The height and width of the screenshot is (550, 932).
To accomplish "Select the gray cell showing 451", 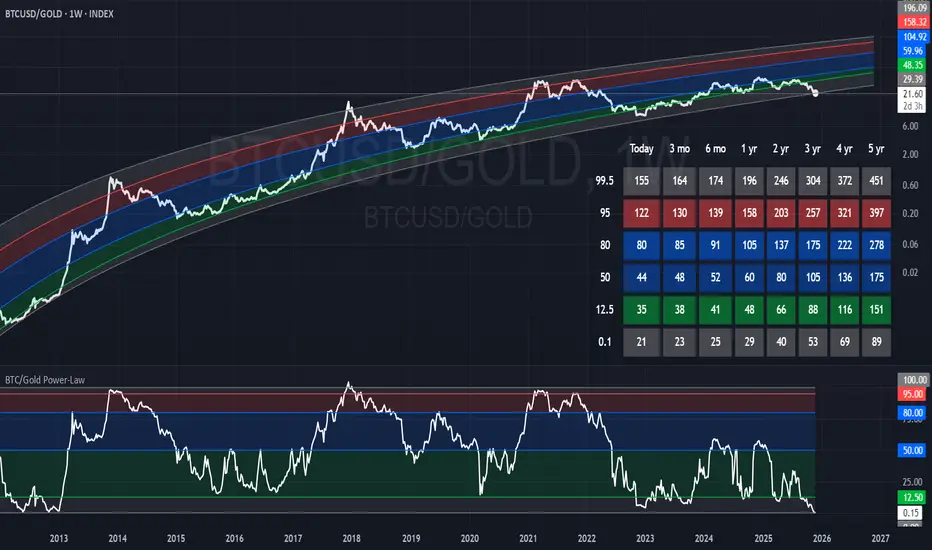I will [x=876, y=181].
